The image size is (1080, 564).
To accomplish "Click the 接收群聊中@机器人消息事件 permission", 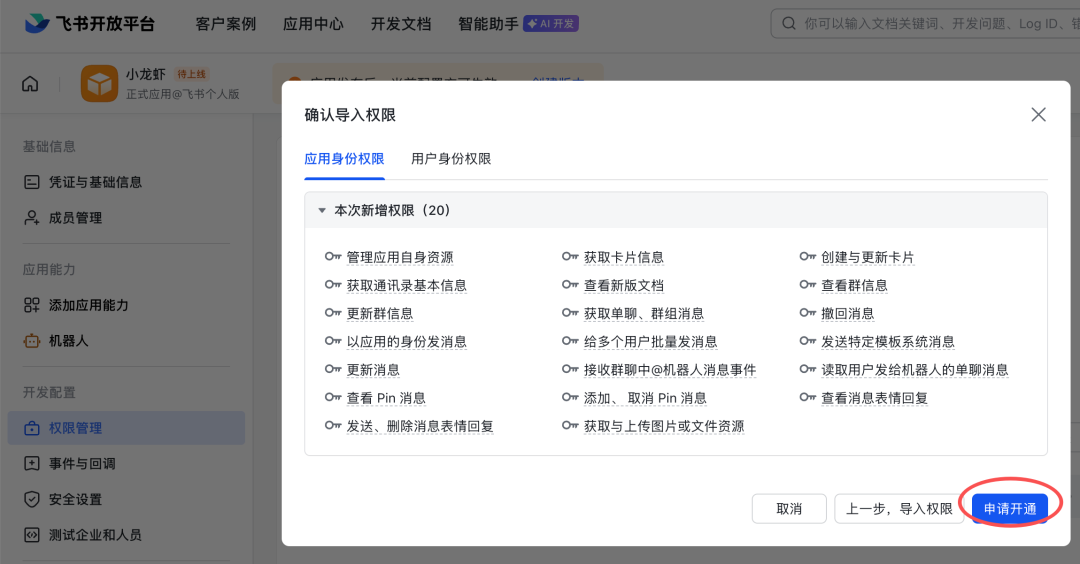I will (670, 370).
